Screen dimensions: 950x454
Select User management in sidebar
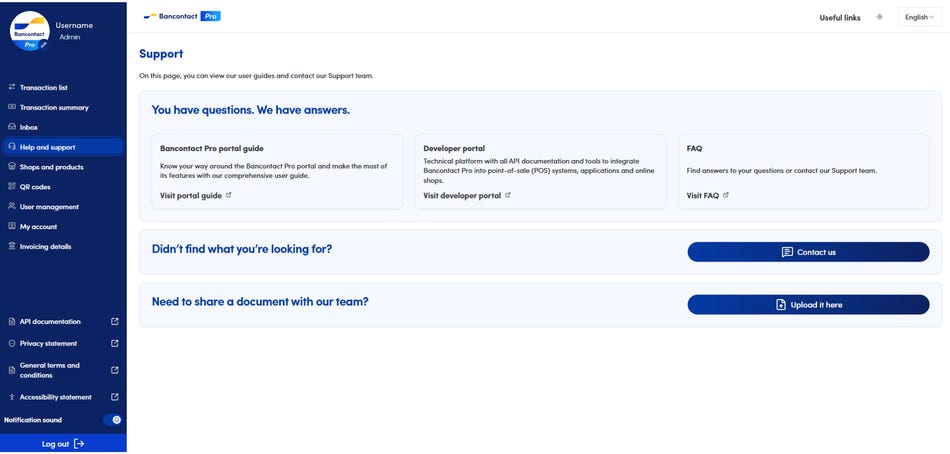point(49,207)
